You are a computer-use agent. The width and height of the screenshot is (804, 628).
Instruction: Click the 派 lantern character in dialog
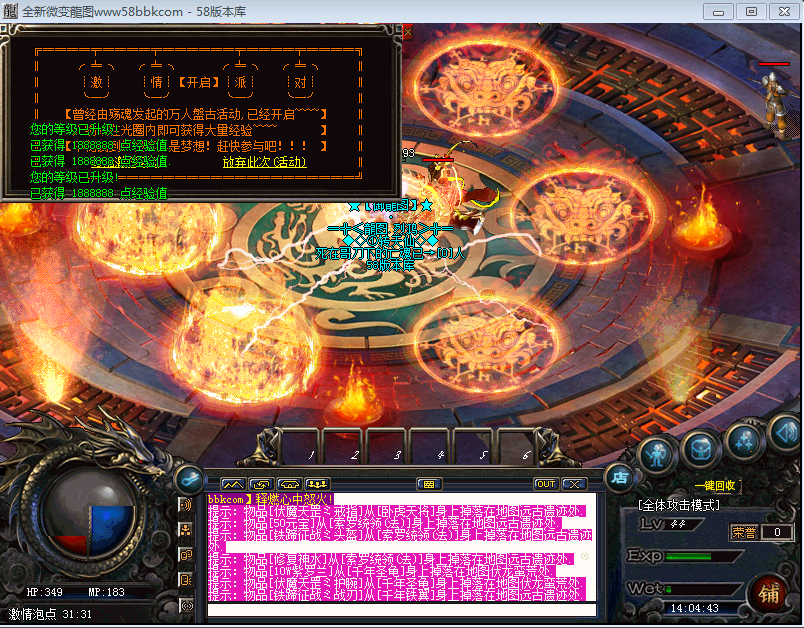pyautogui.click(x=240, y=82)
